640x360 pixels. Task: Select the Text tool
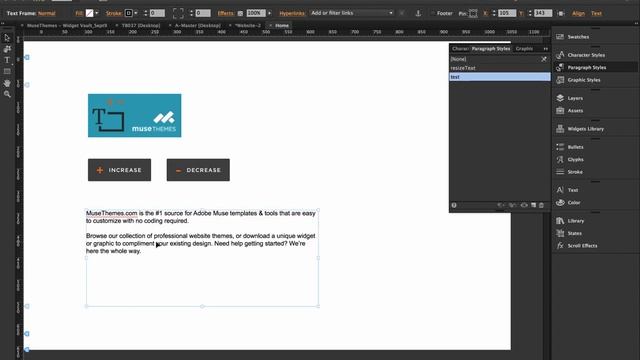click(7, 60)
